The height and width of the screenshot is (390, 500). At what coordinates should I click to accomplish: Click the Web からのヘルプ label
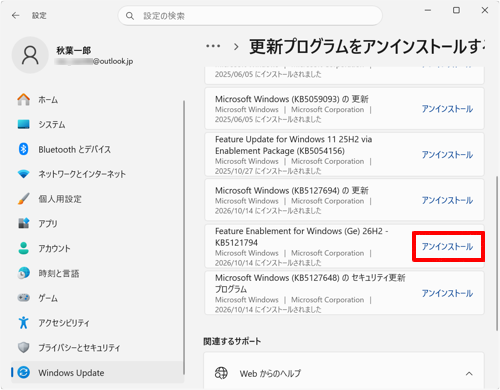pyautogui.click(x=270, y=374)
